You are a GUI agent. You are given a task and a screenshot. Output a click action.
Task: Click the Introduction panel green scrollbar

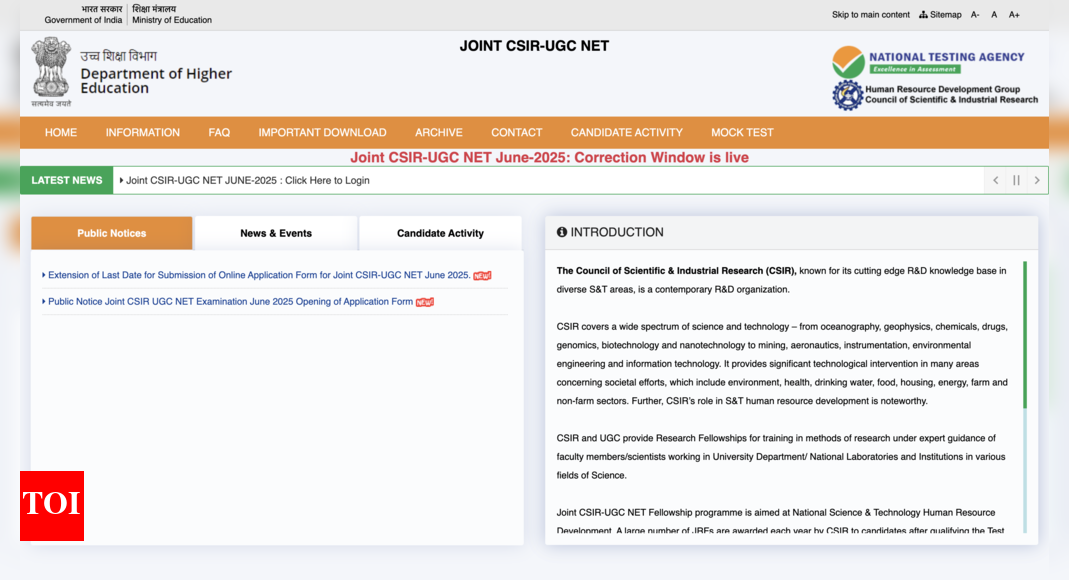coord(1024,335)
